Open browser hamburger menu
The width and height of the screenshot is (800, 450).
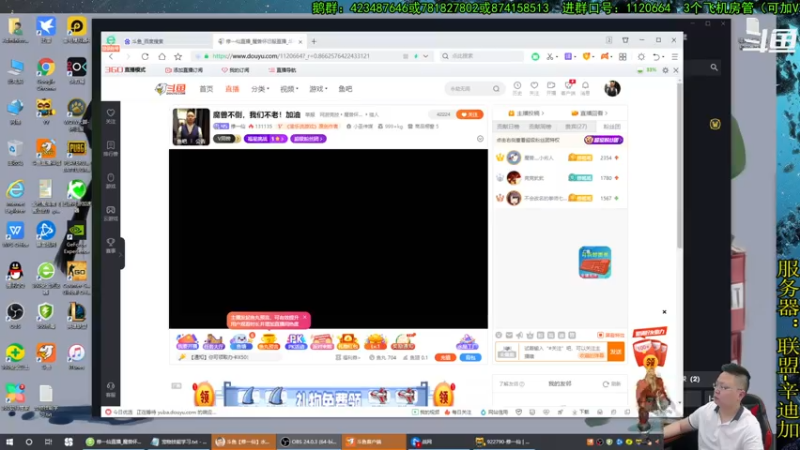tap(674, 57)
